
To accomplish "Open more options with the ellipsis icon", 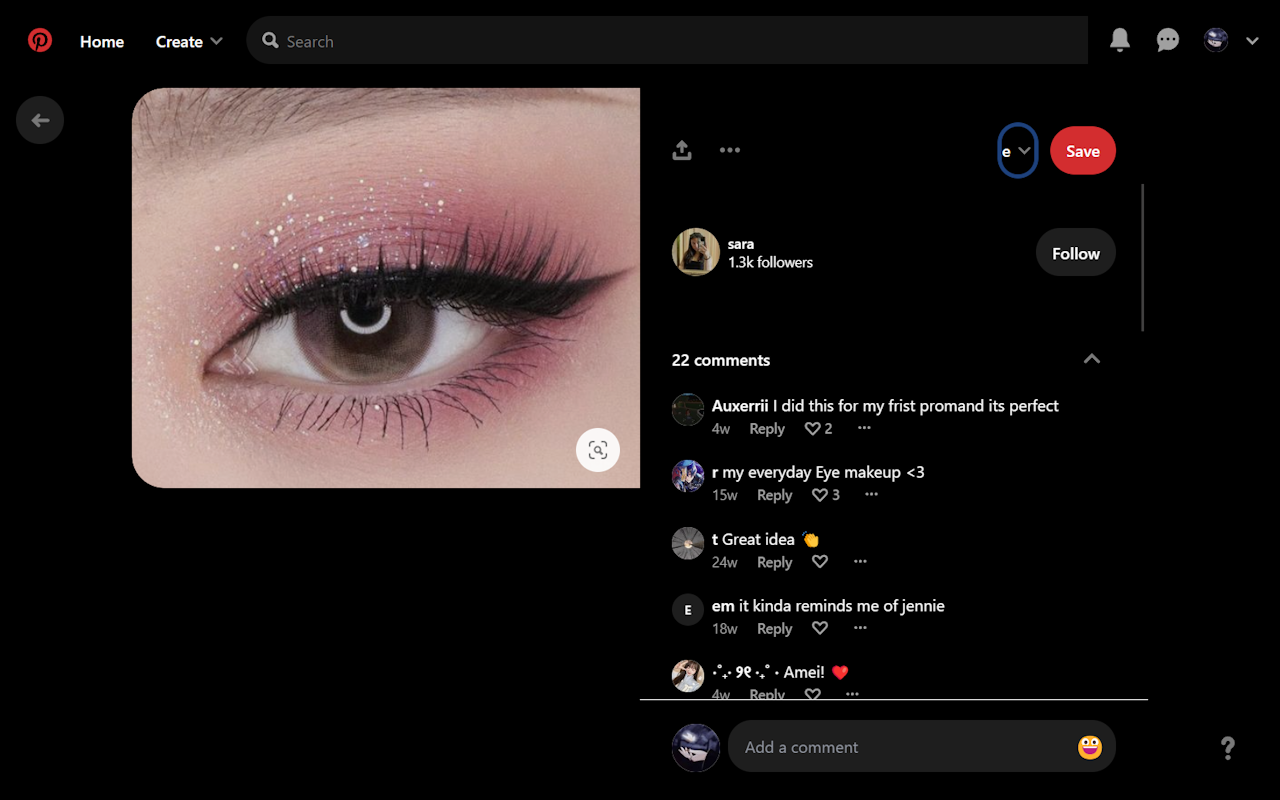I will click(729, 150).
